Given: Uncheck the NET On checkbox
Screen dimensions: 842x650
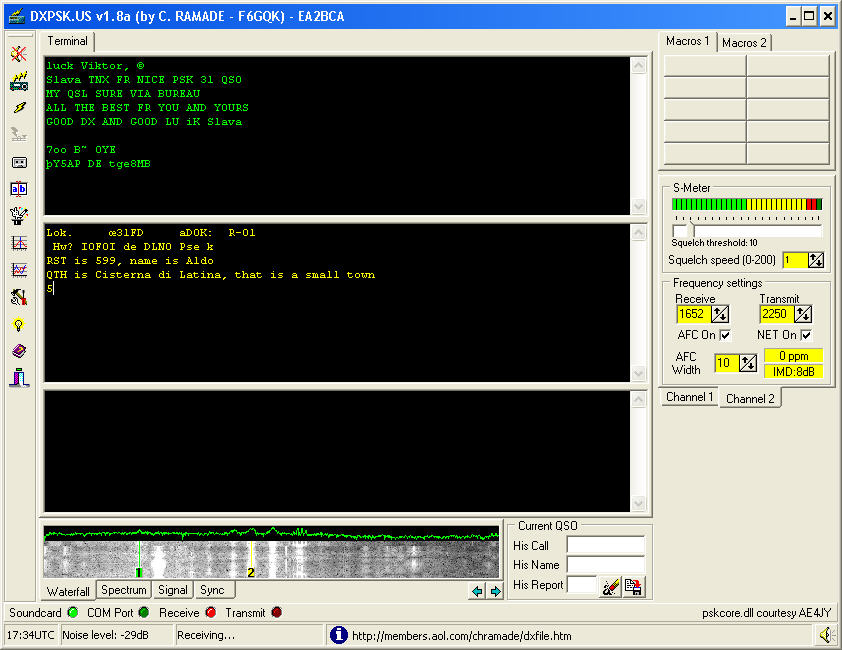Looking at the screenshot, I should coord(806,335).
